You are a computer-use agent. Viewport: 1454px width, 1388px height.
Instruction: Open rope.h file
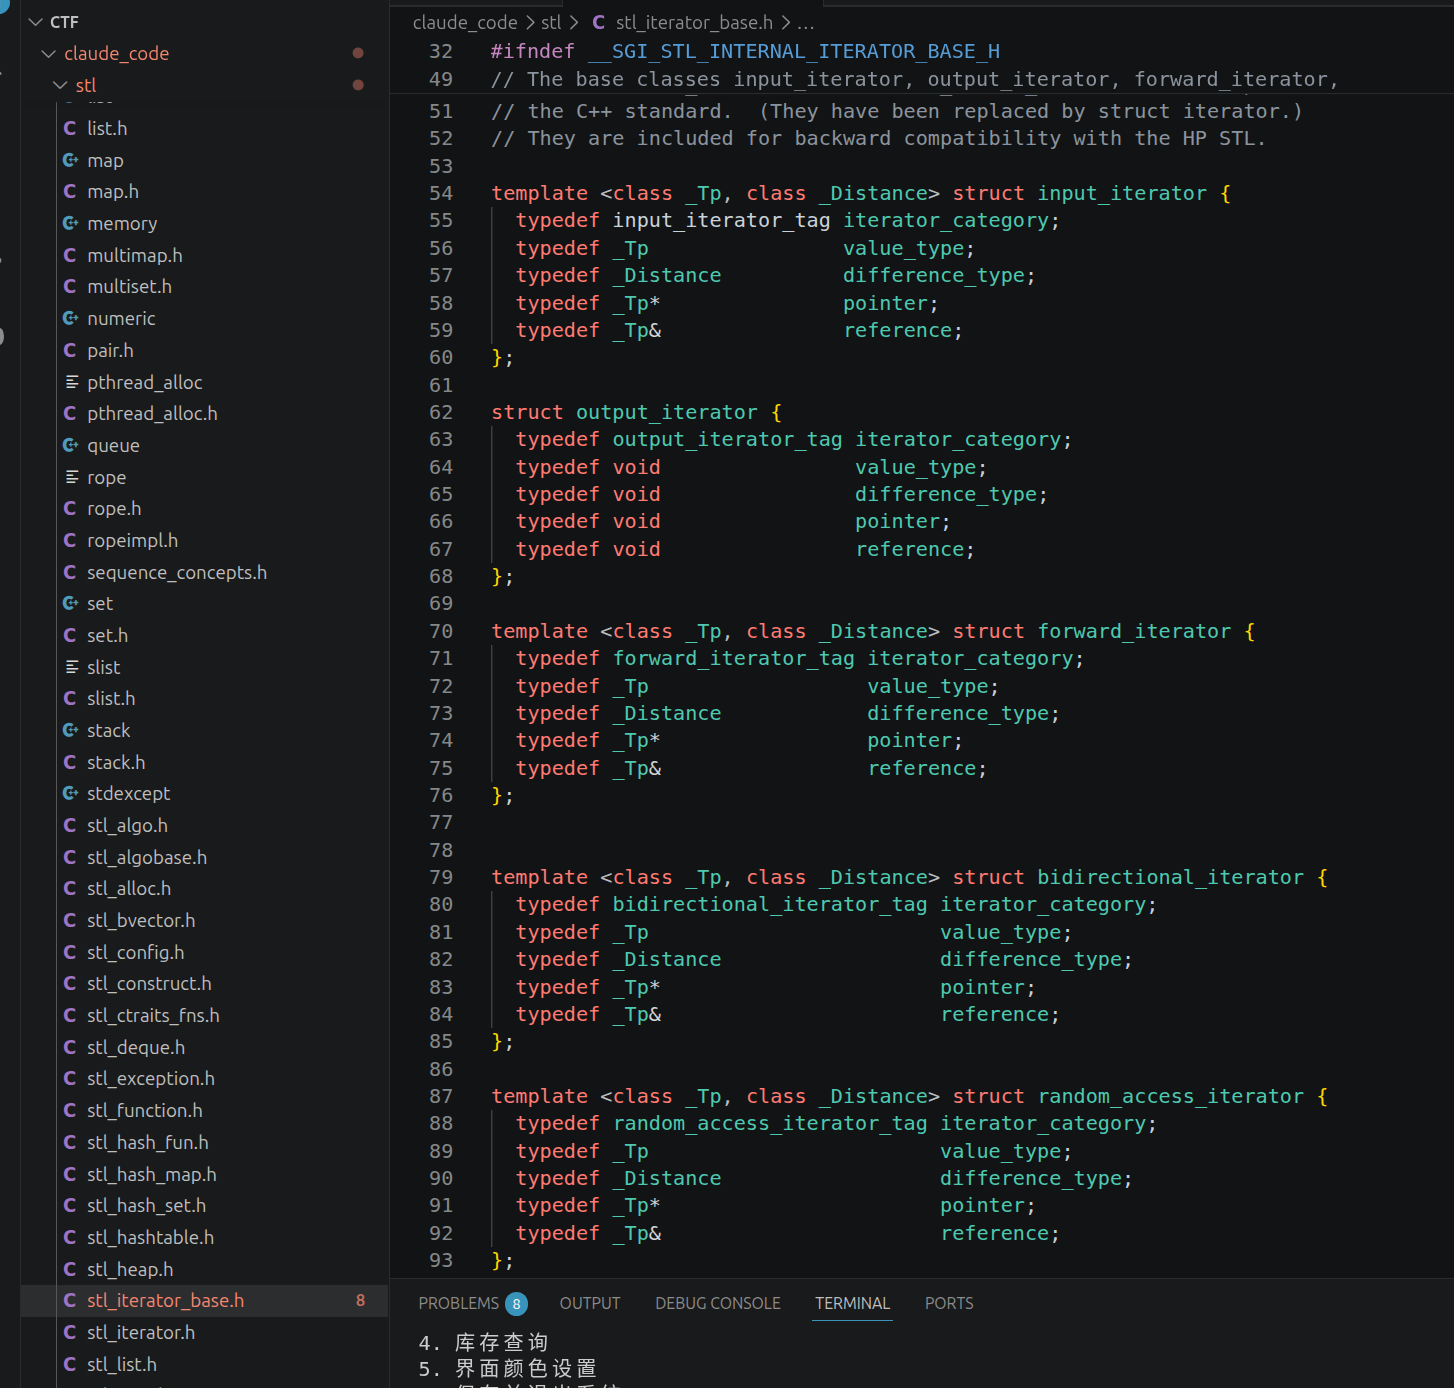point(114,508)
